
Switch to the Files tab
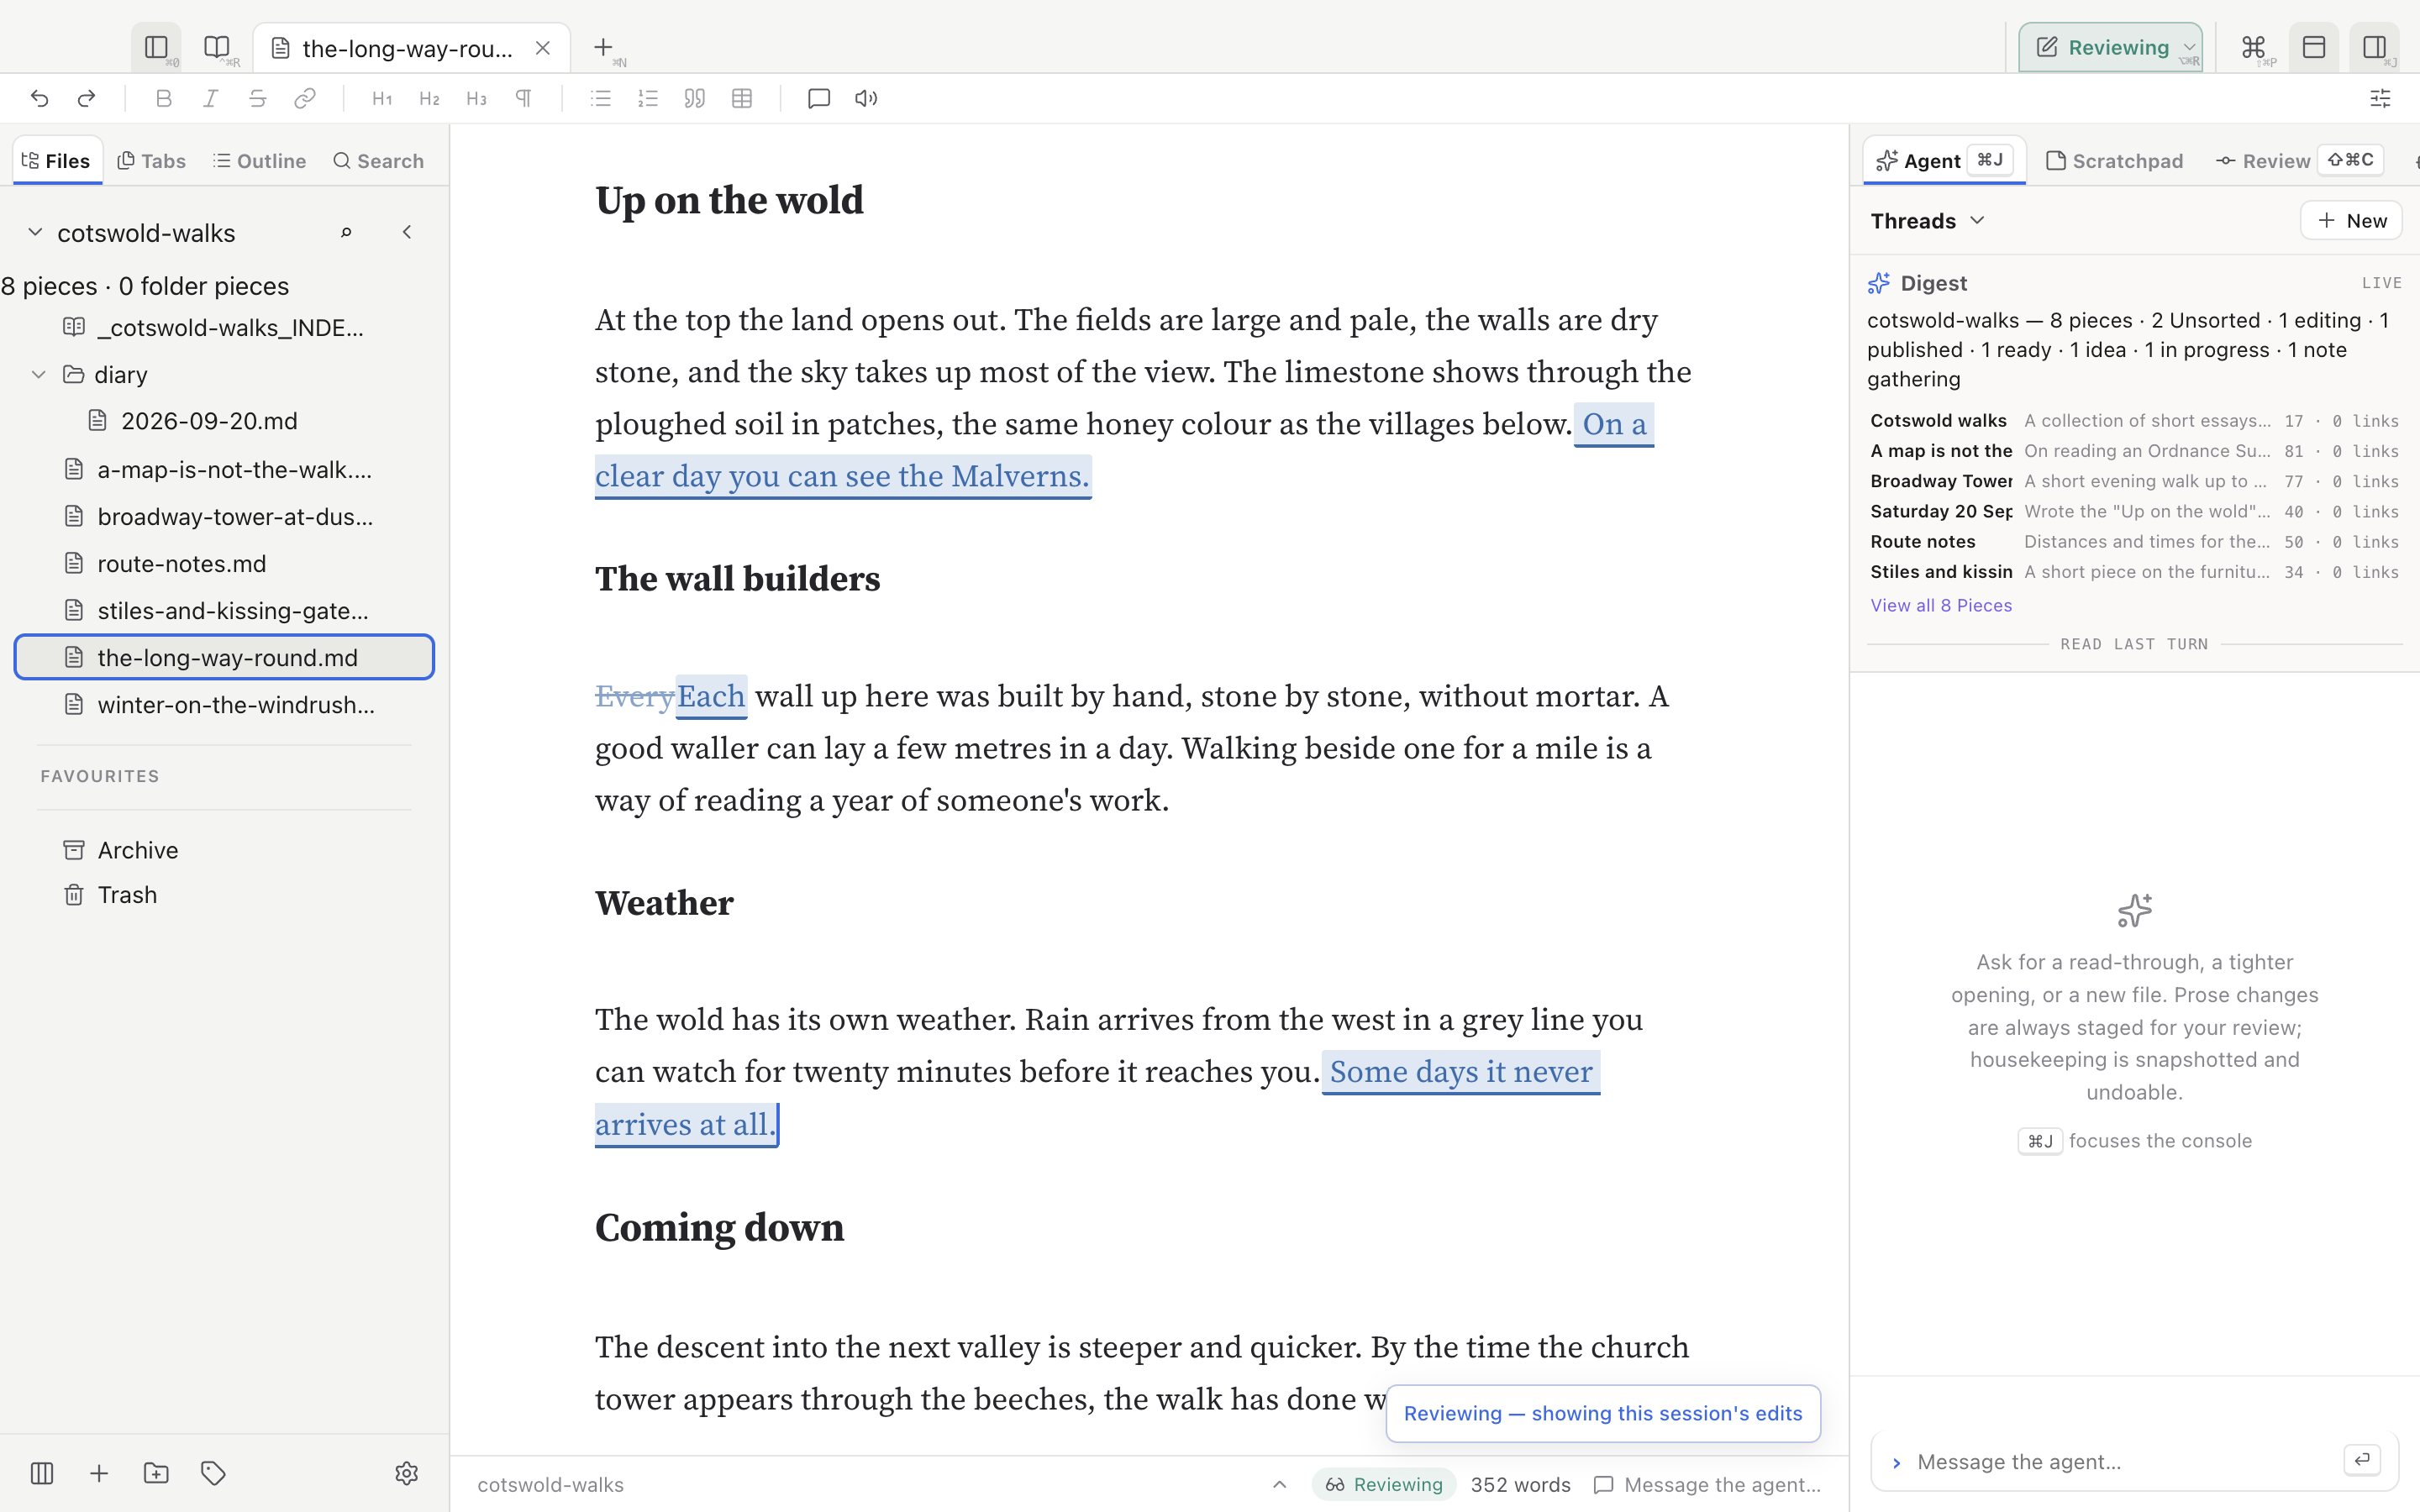tap(57, 161)
